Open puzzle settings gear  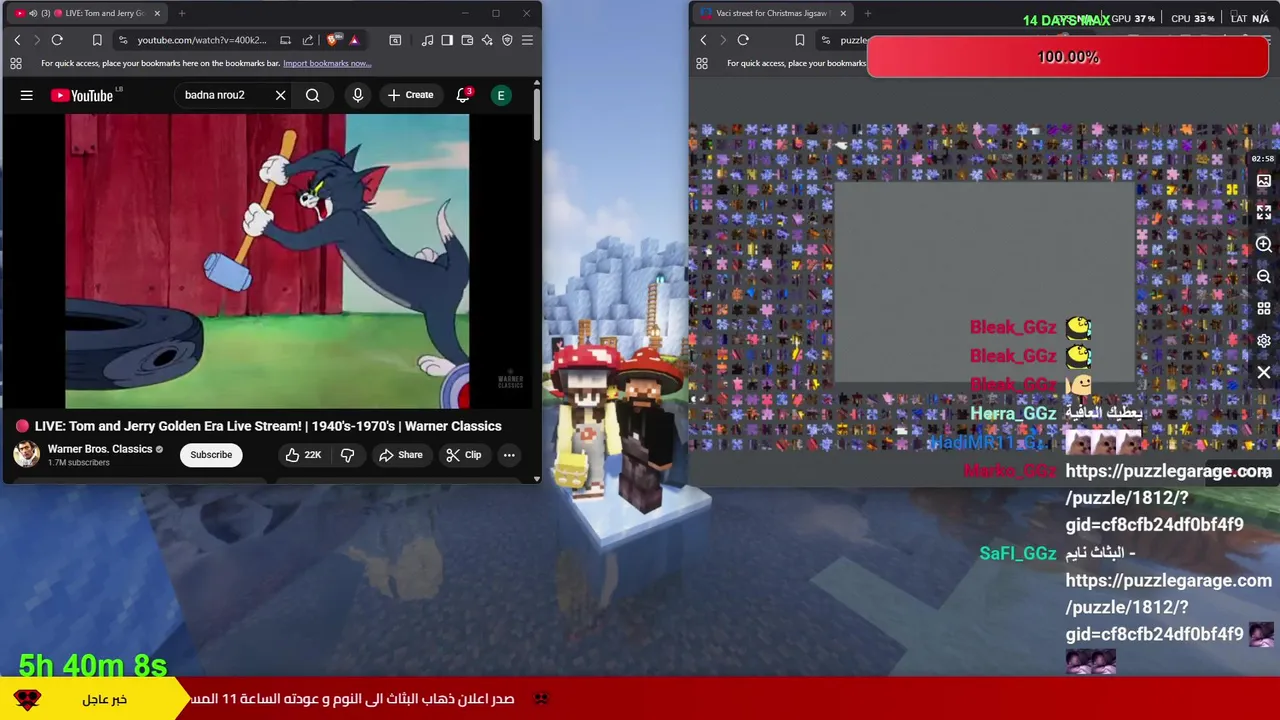(1264, 341)
